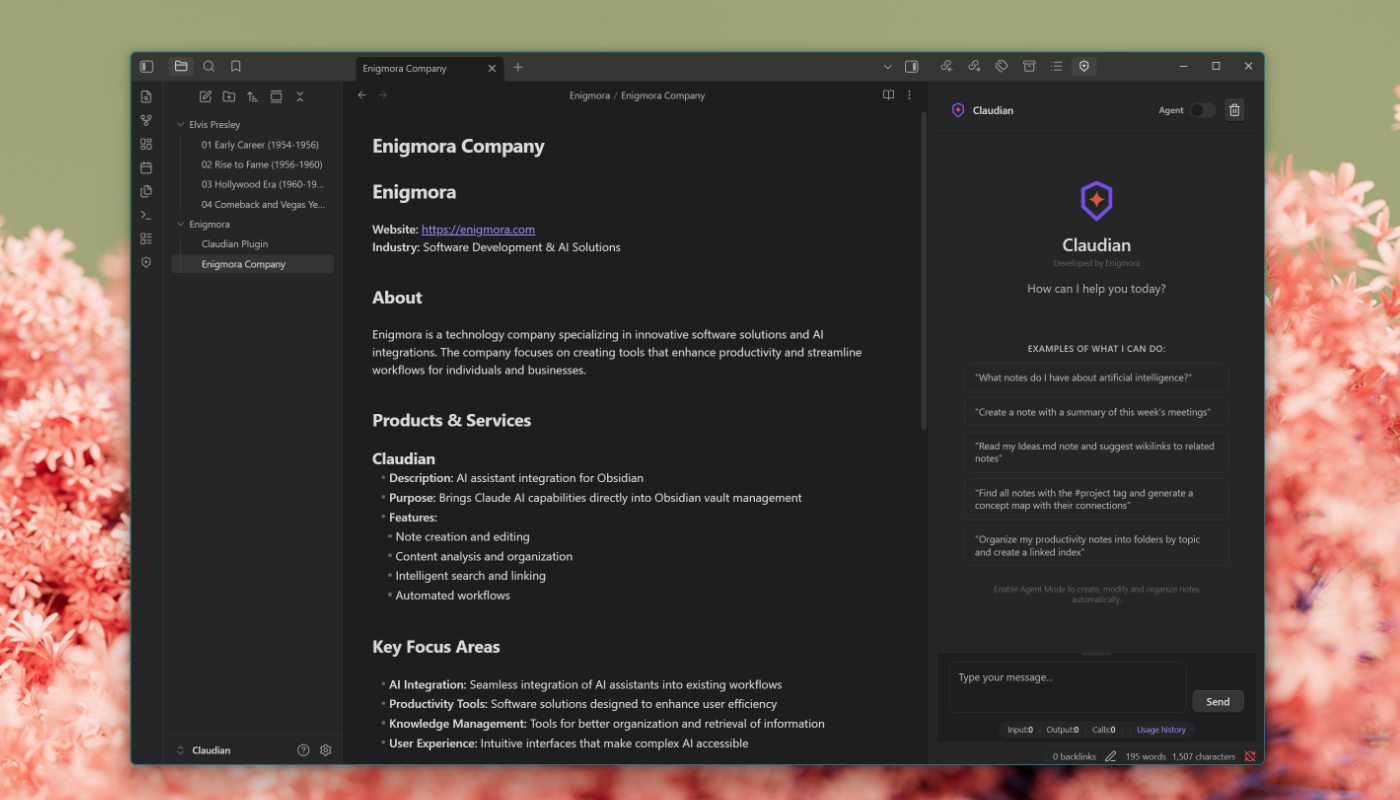This screenshot has height=800, width=1400.
Task: Open the Claudian vault switcher
Action: point(203,750)
